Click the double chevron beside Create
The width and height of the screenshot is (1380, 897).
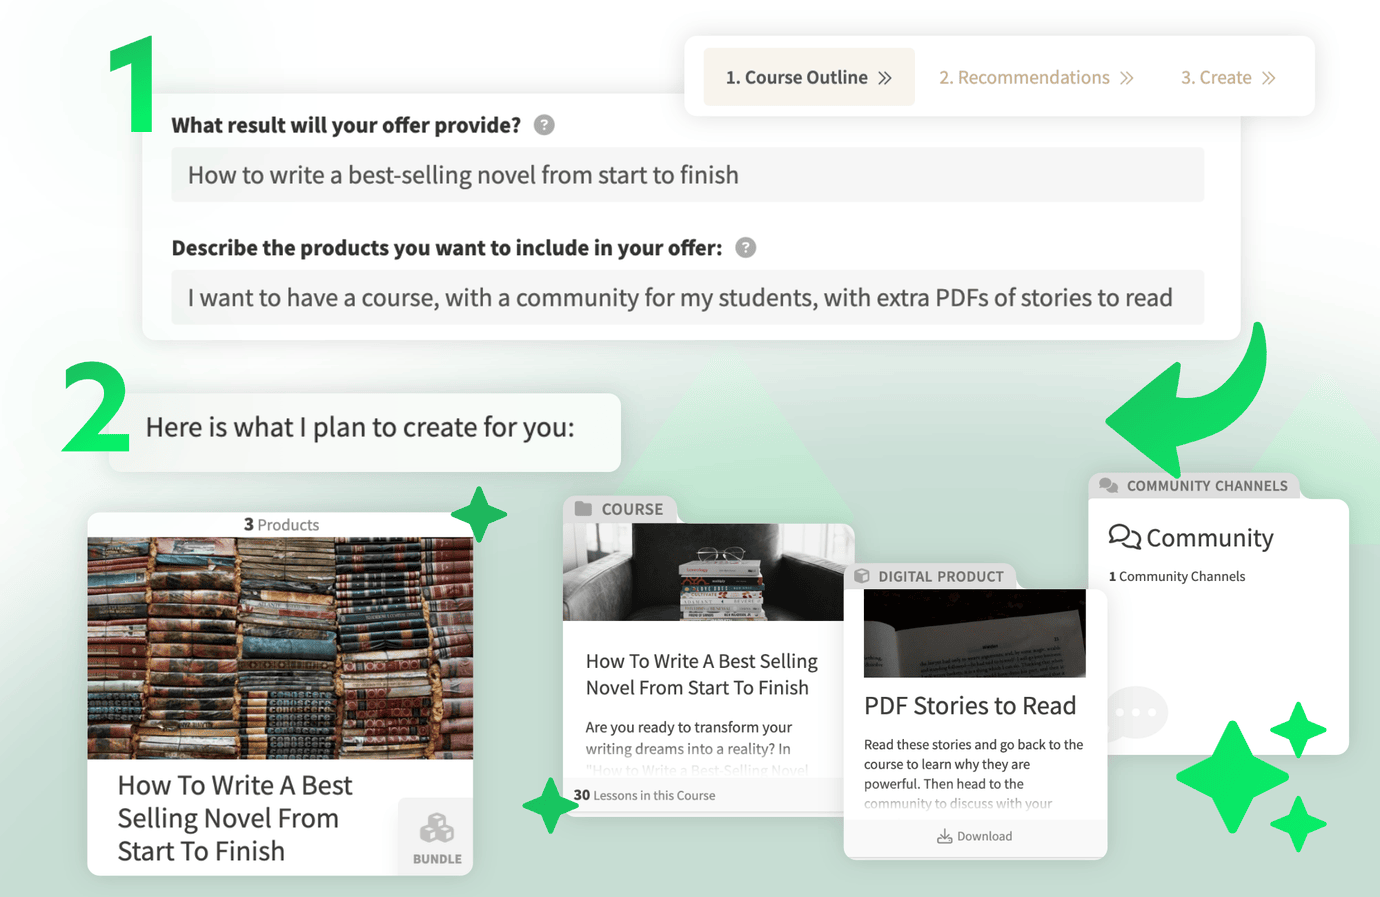pyautogui.click(x=1269, y=78)
